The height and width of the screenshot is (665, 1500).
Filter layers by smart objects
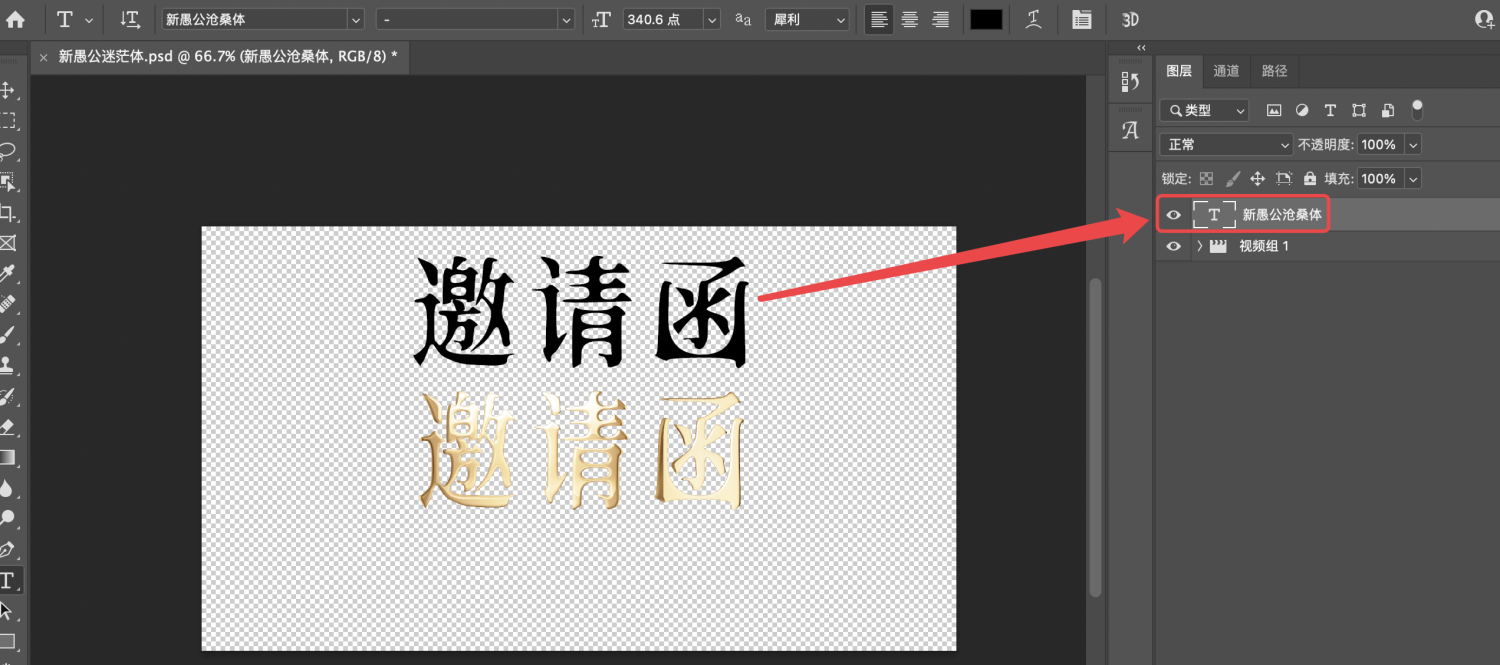1388,111
